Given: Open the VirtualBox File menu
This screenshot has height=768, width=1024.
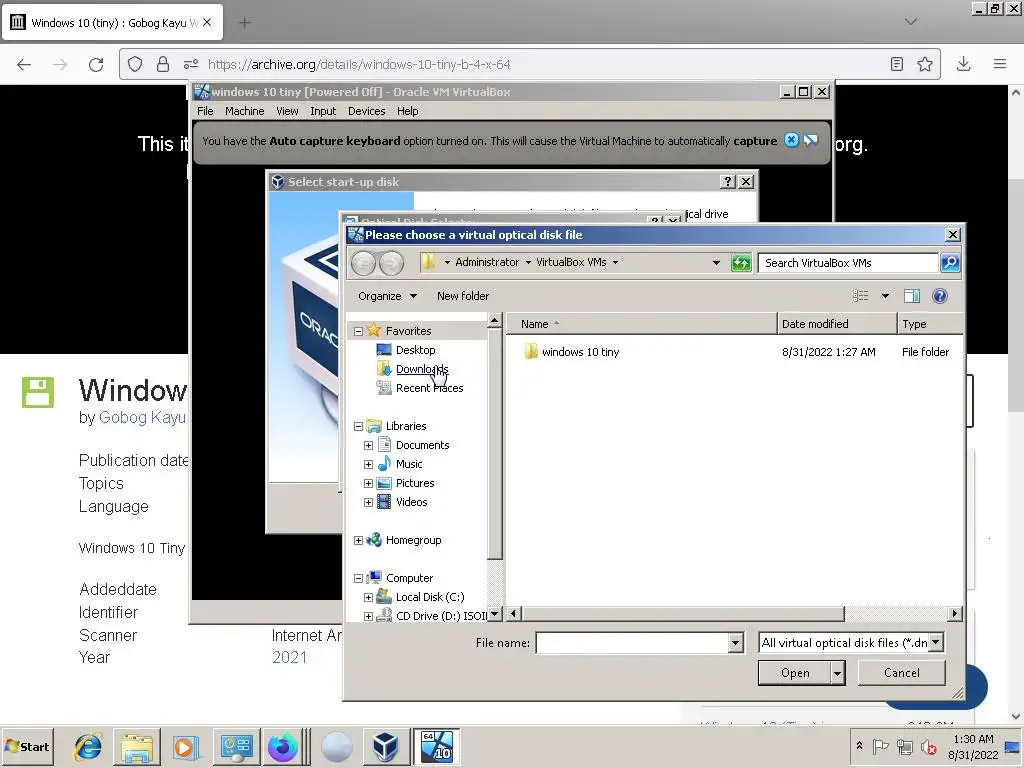Looking at the screenshot, I should pos(205,111).
